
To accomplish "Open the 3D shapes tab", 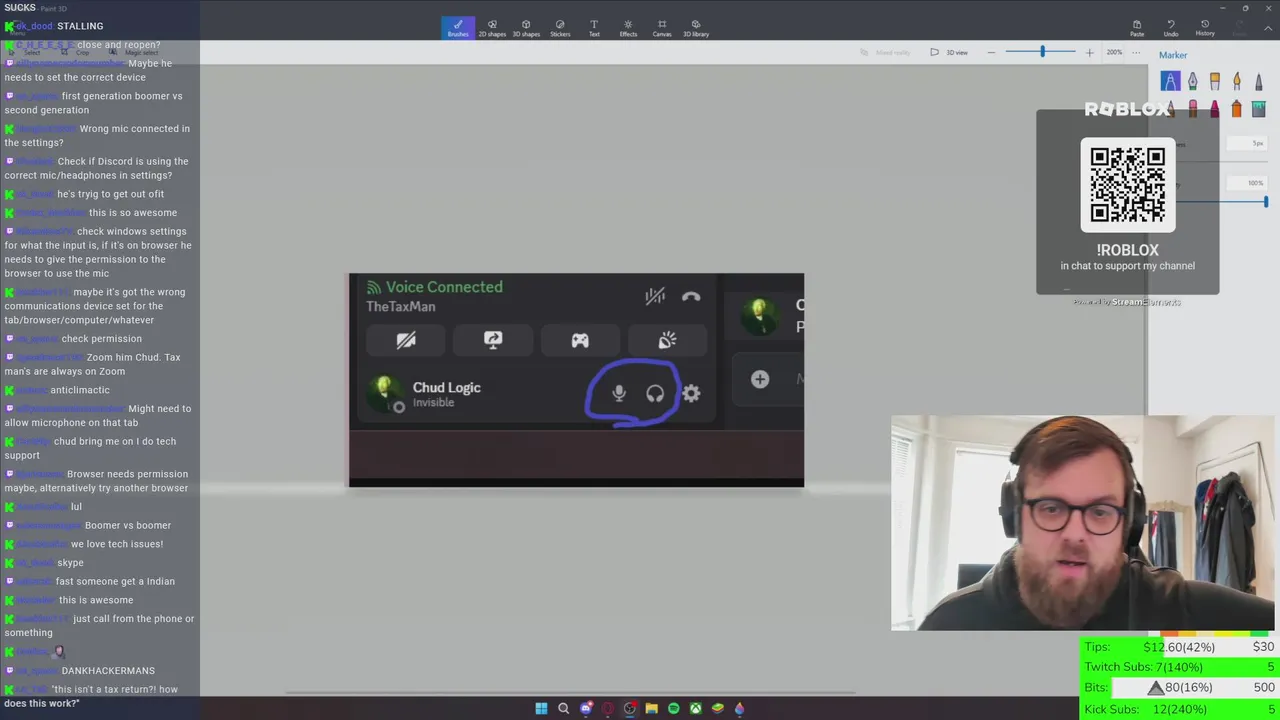I will click(x=526, y=28).
